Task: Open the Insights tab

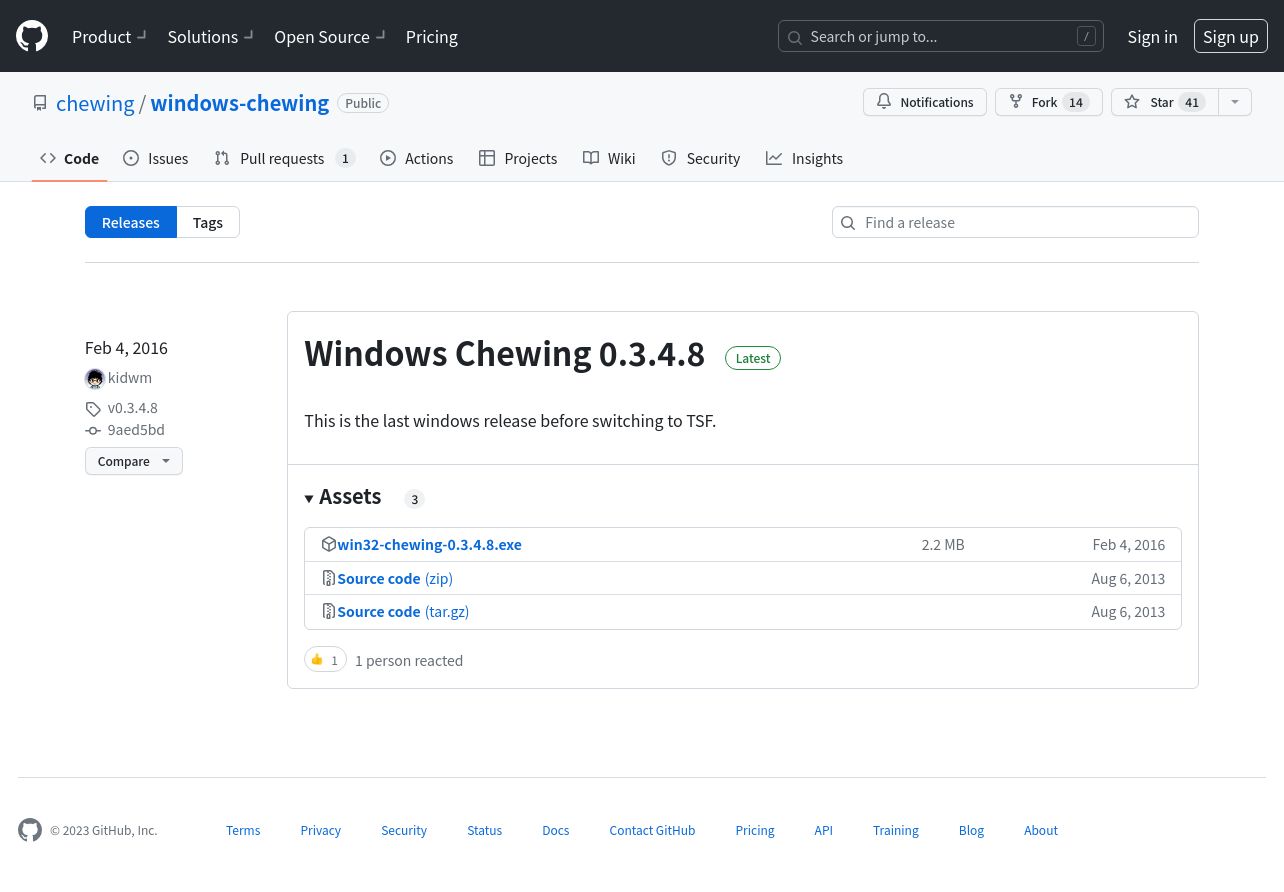Action: click(804, 158)
